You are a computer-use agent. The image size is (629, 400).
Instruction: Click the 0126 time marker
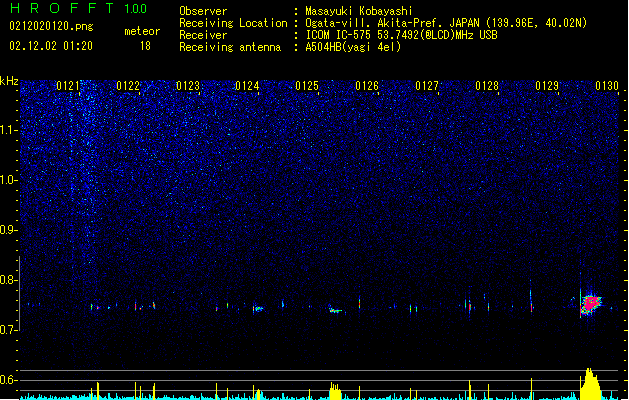[367, 86]
